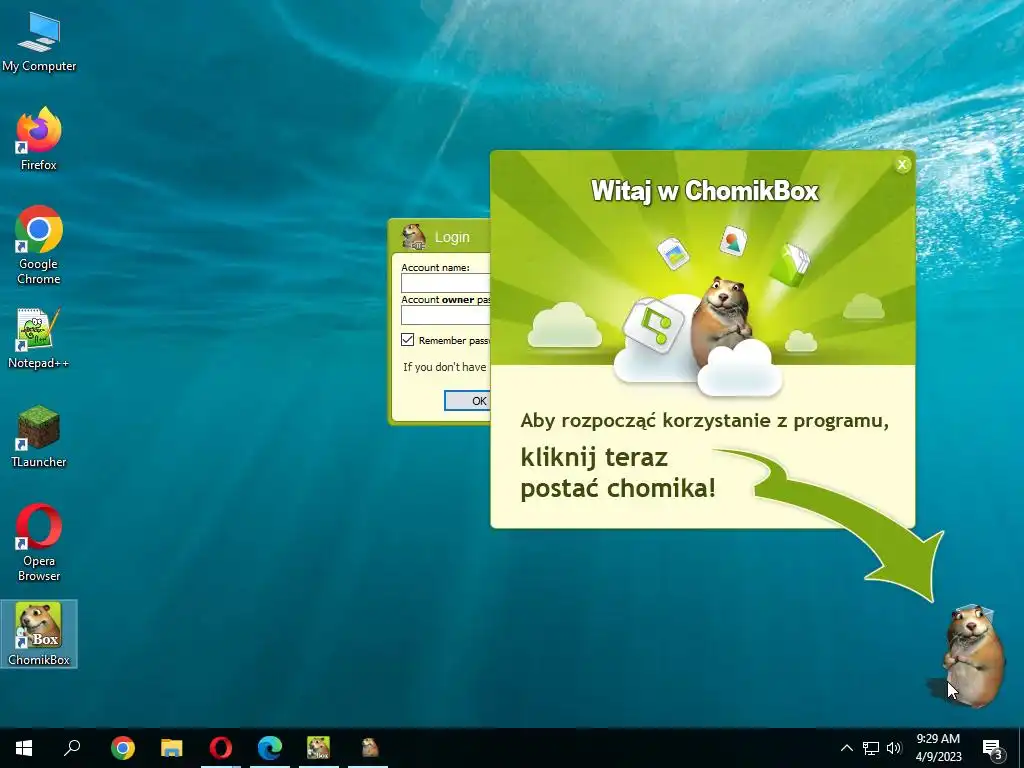The image size is (1024, 768).
Task: Close the Witaj w ChomikBox popup
Action: point(902,165)
